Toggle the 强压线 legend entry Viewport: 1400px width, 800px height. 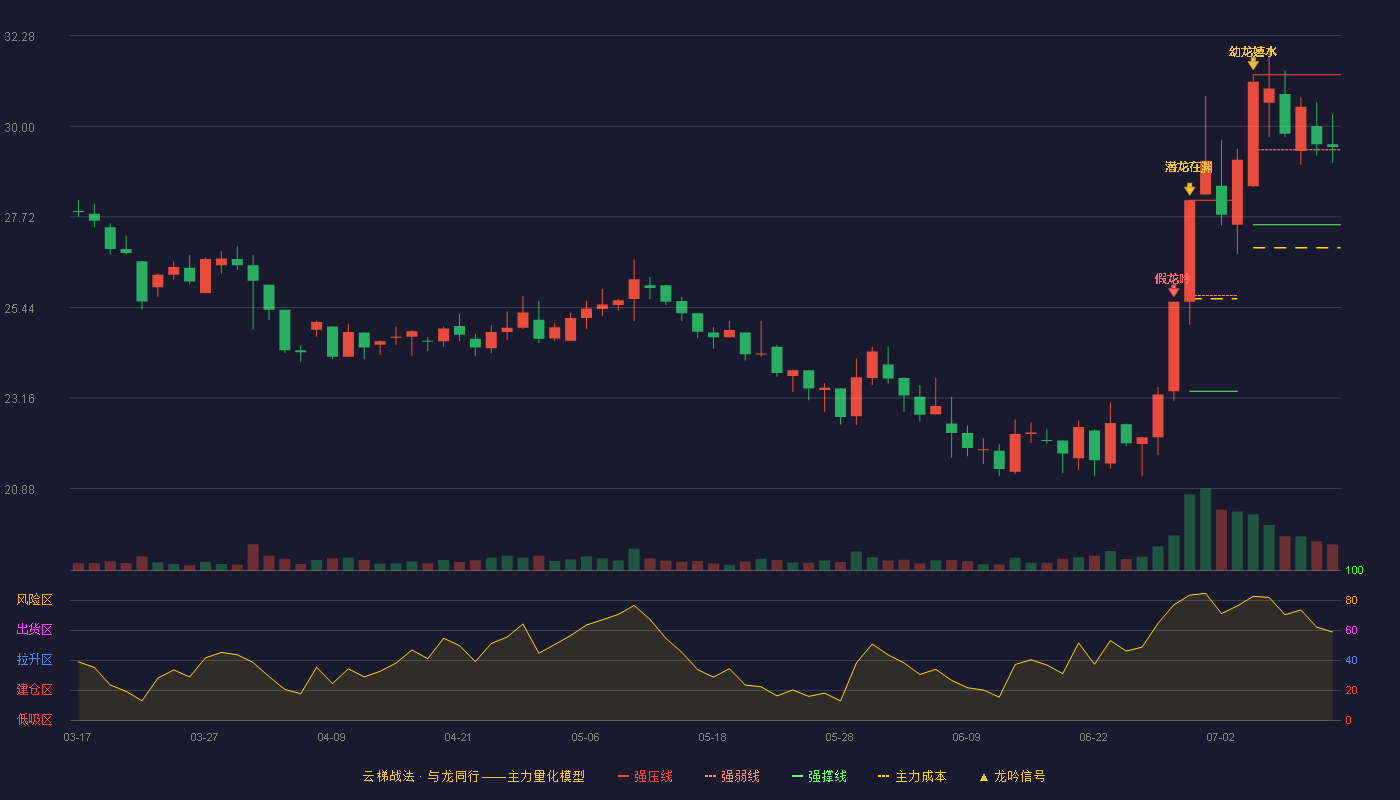[645, 776]
